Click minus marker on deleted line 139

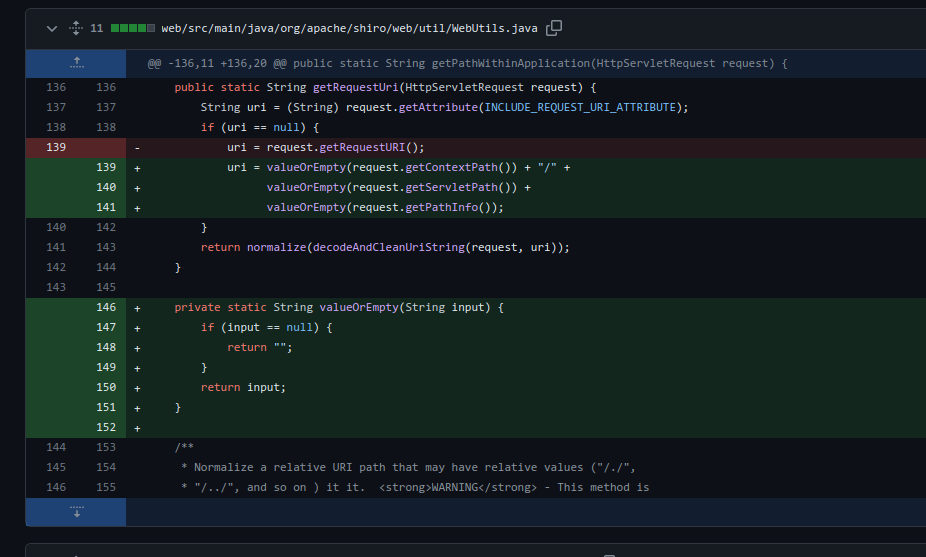click(x=137, y=148)
